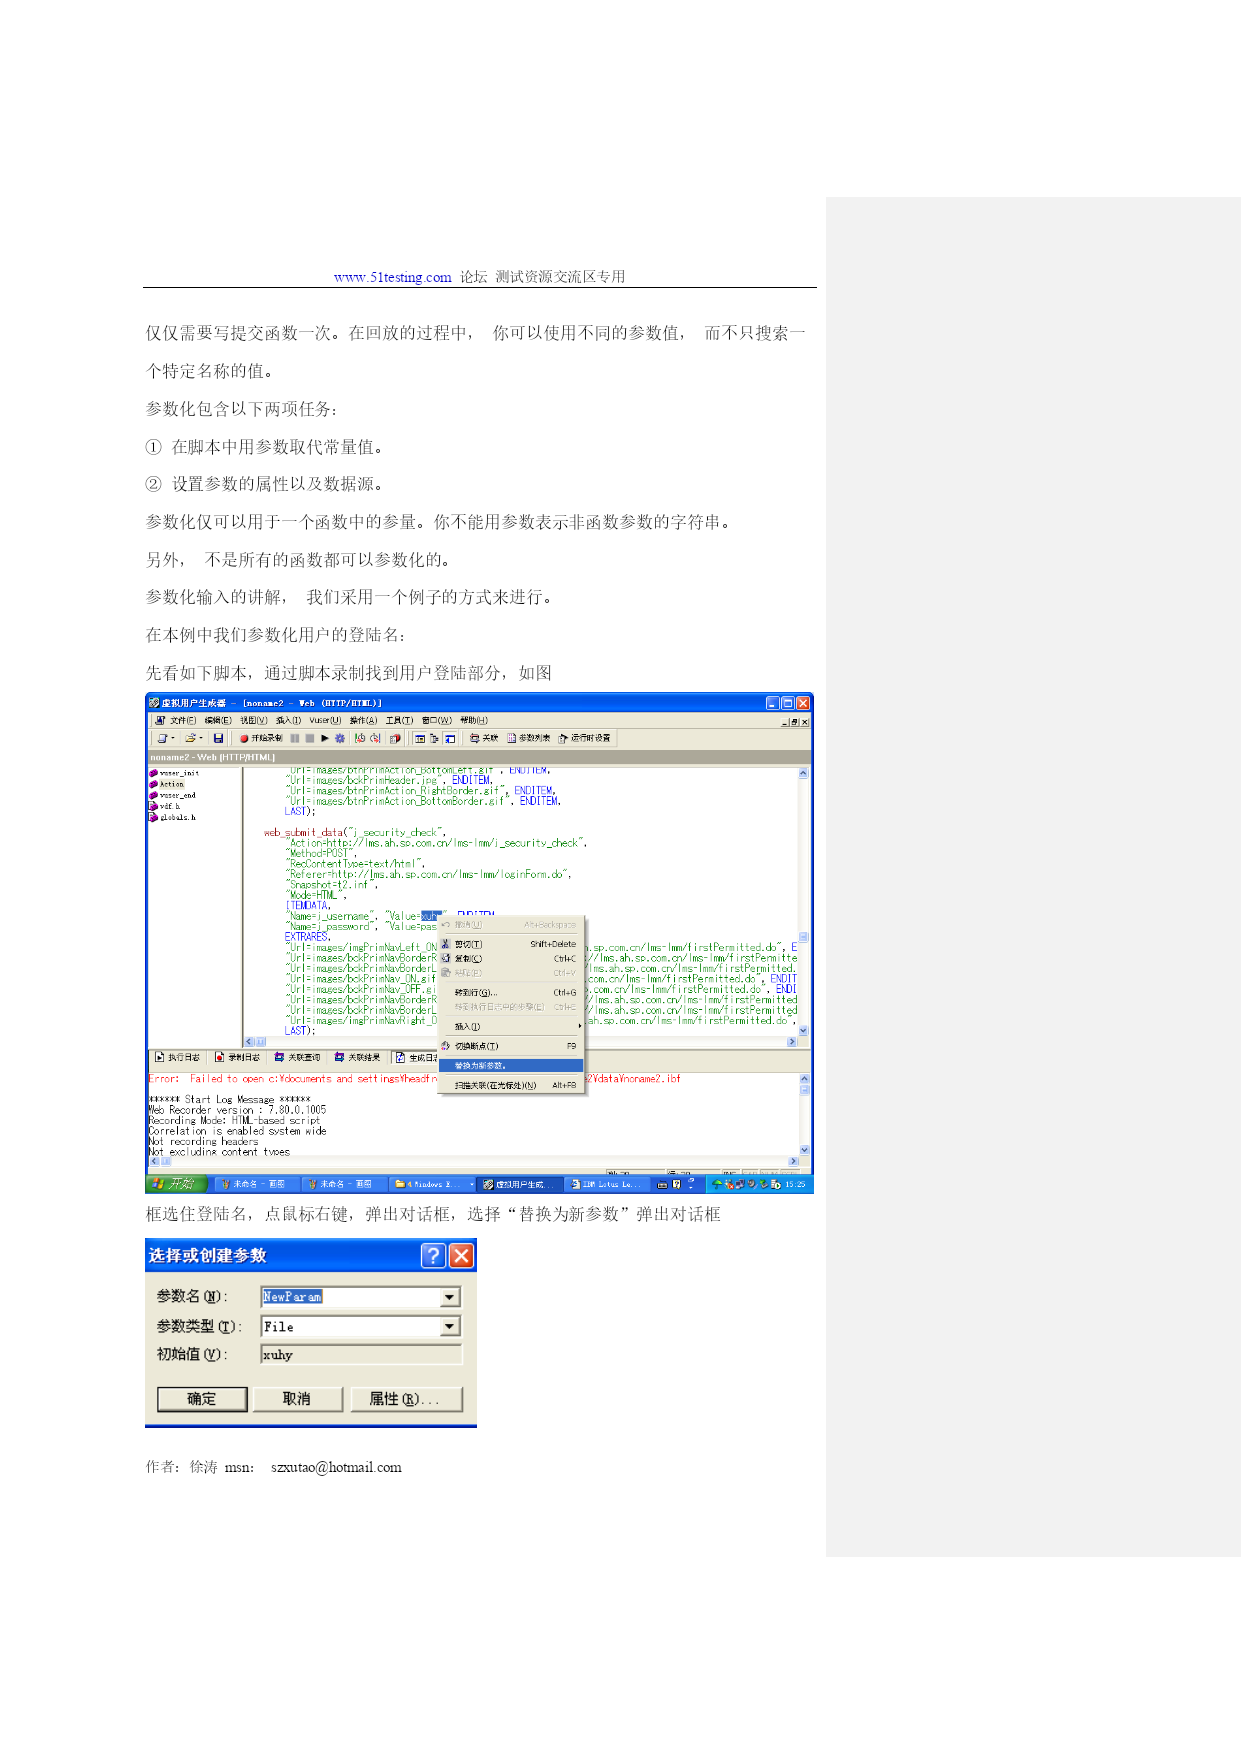Select the vdf.h file node
Image resolution: width=1241 pixels, height=1754 pixels.
pyautogui.click(x=165, y=806)
